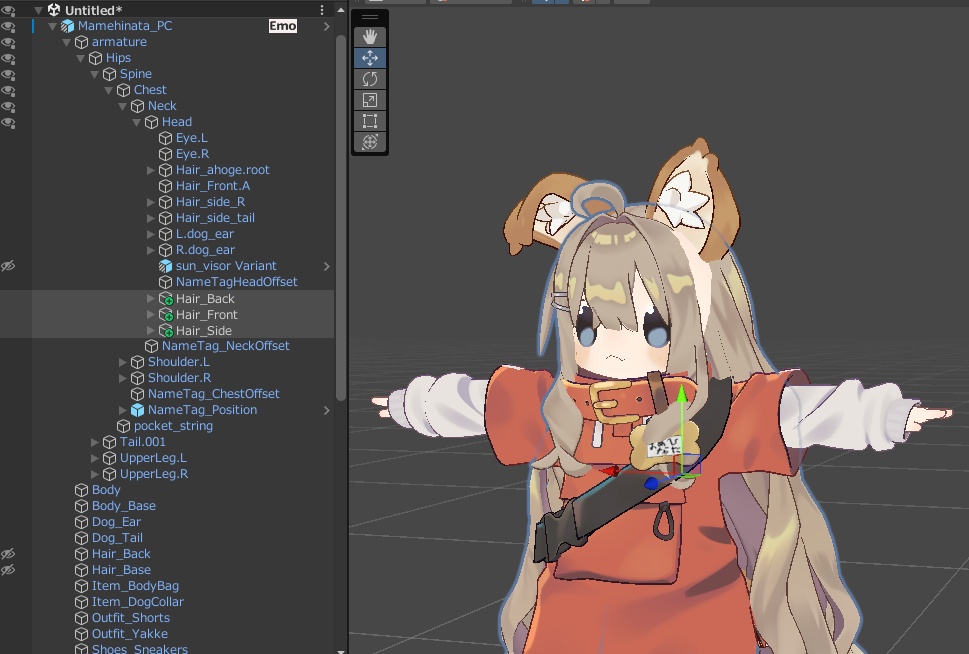Select the Rotate tool
Image resolution: width=969 pixels, height=654 pixels.
370,79
